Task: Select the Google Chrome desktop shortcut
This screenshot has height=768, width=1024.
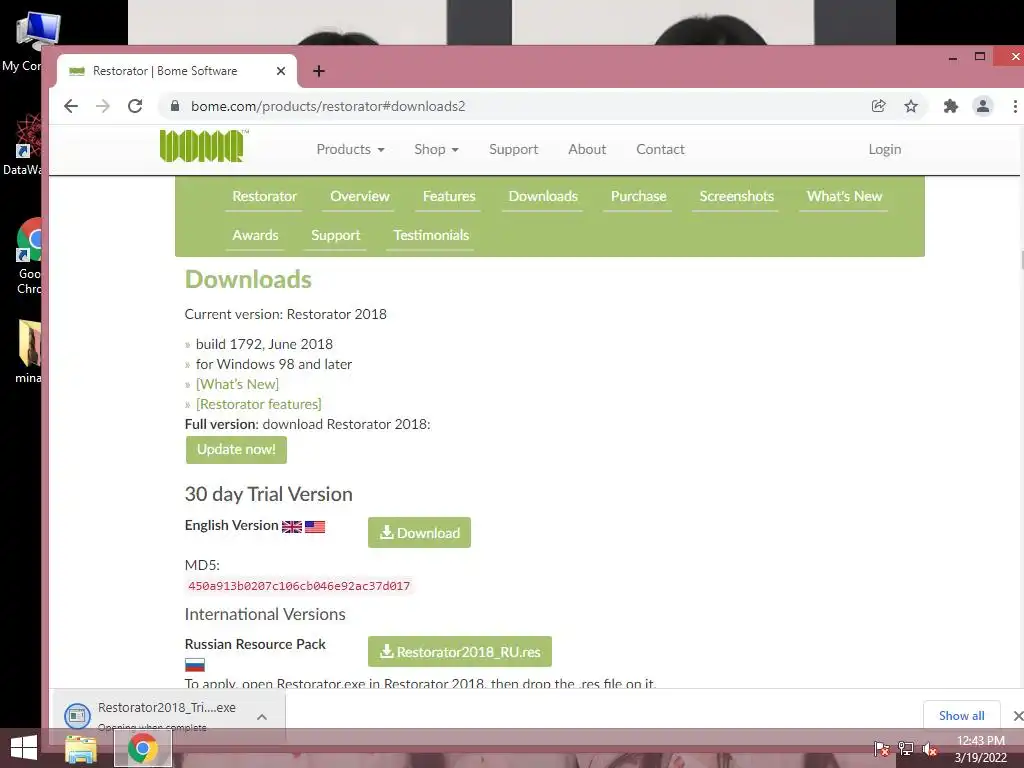Action: pos(29,257)
